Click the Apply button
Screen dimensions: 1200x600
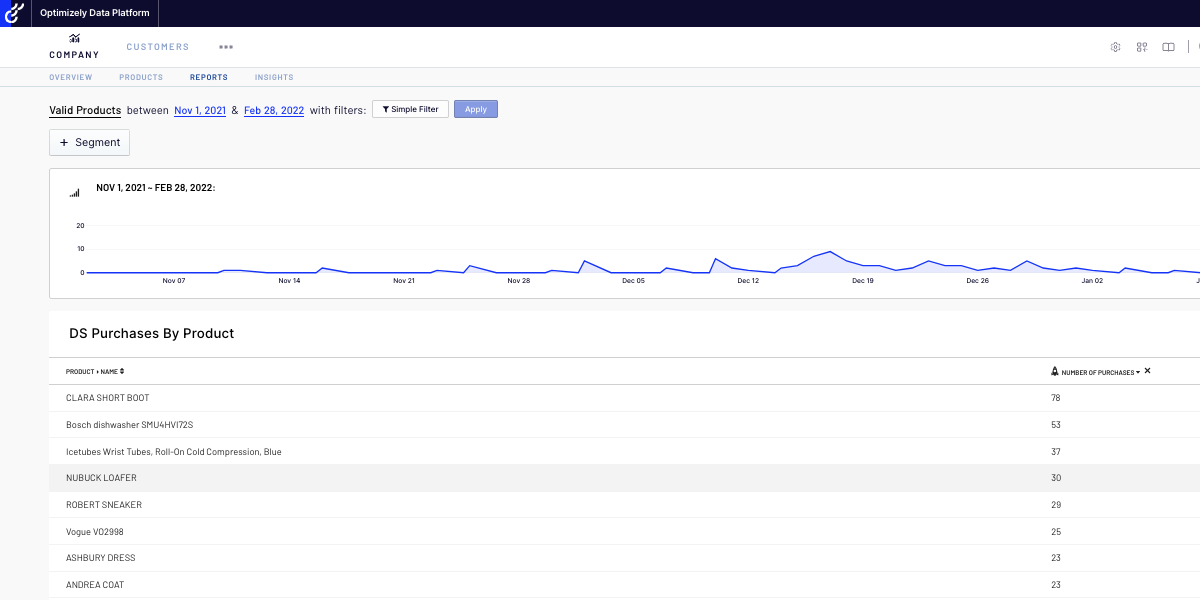tap(475, 108)
